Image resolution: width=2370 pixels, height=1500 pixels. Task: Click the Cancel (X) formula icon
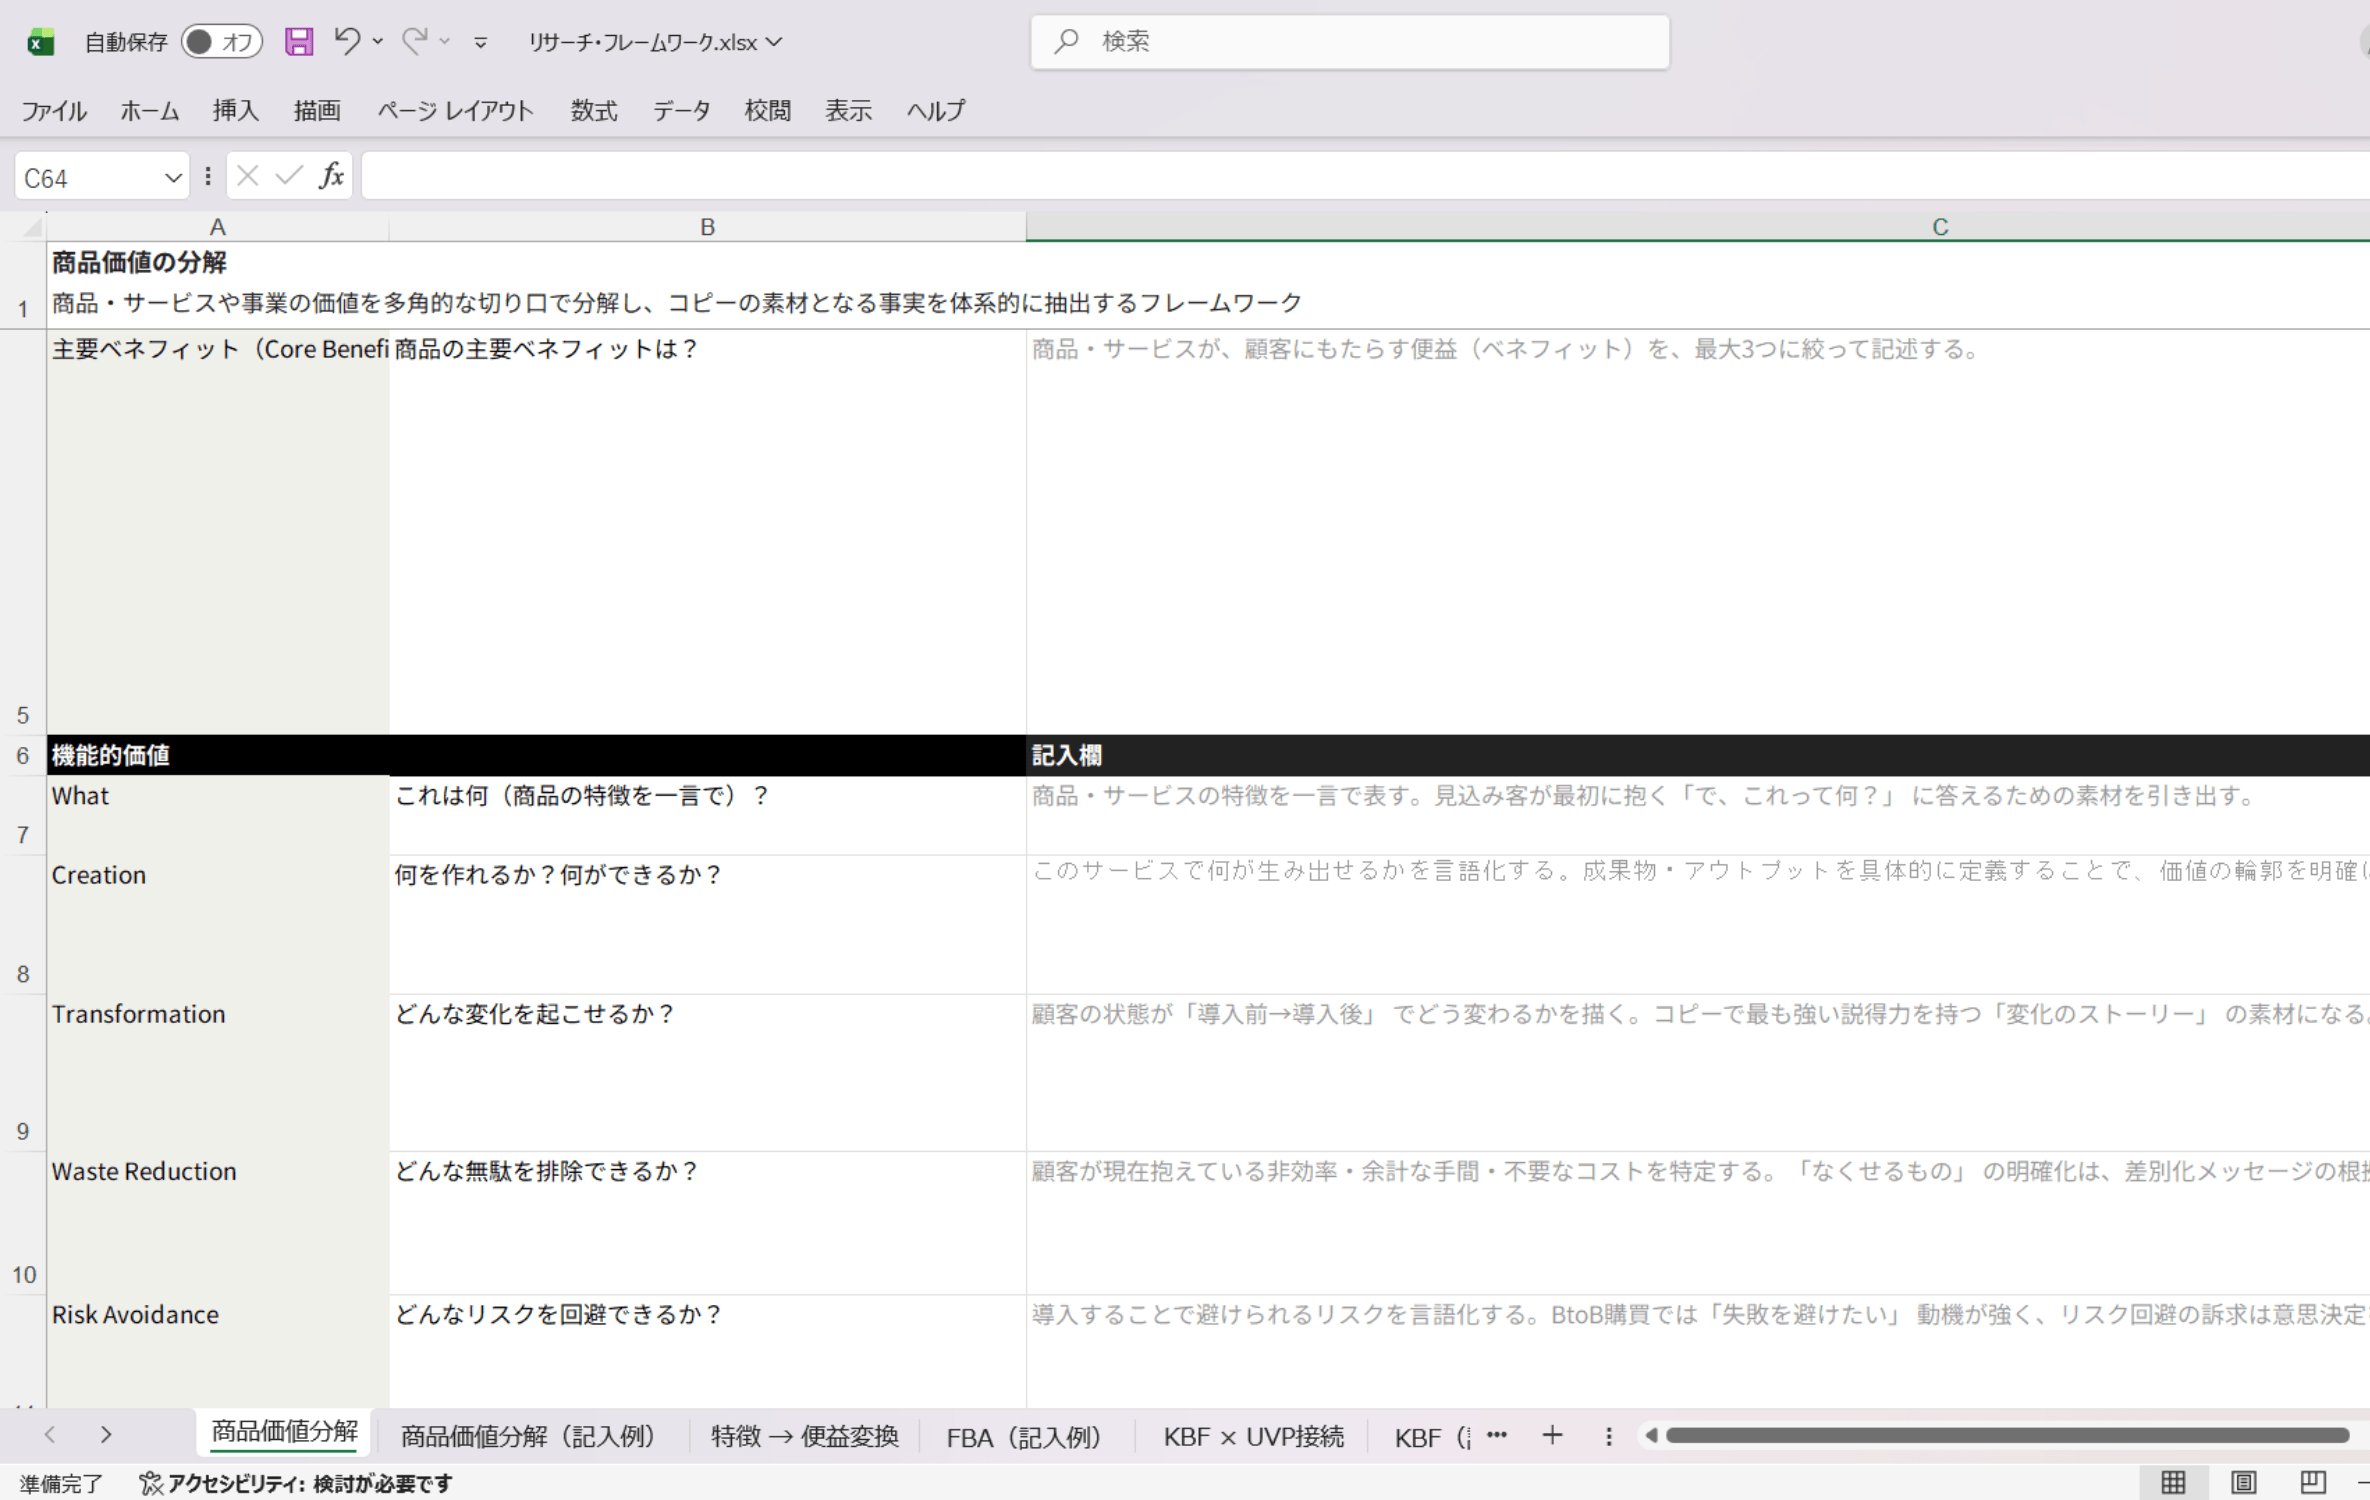[248, 177]
